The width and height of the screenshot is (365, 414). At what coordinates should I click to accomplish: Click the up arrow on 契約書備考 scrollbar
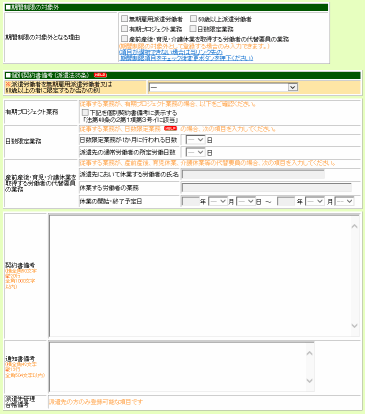[x=354, y=226]
